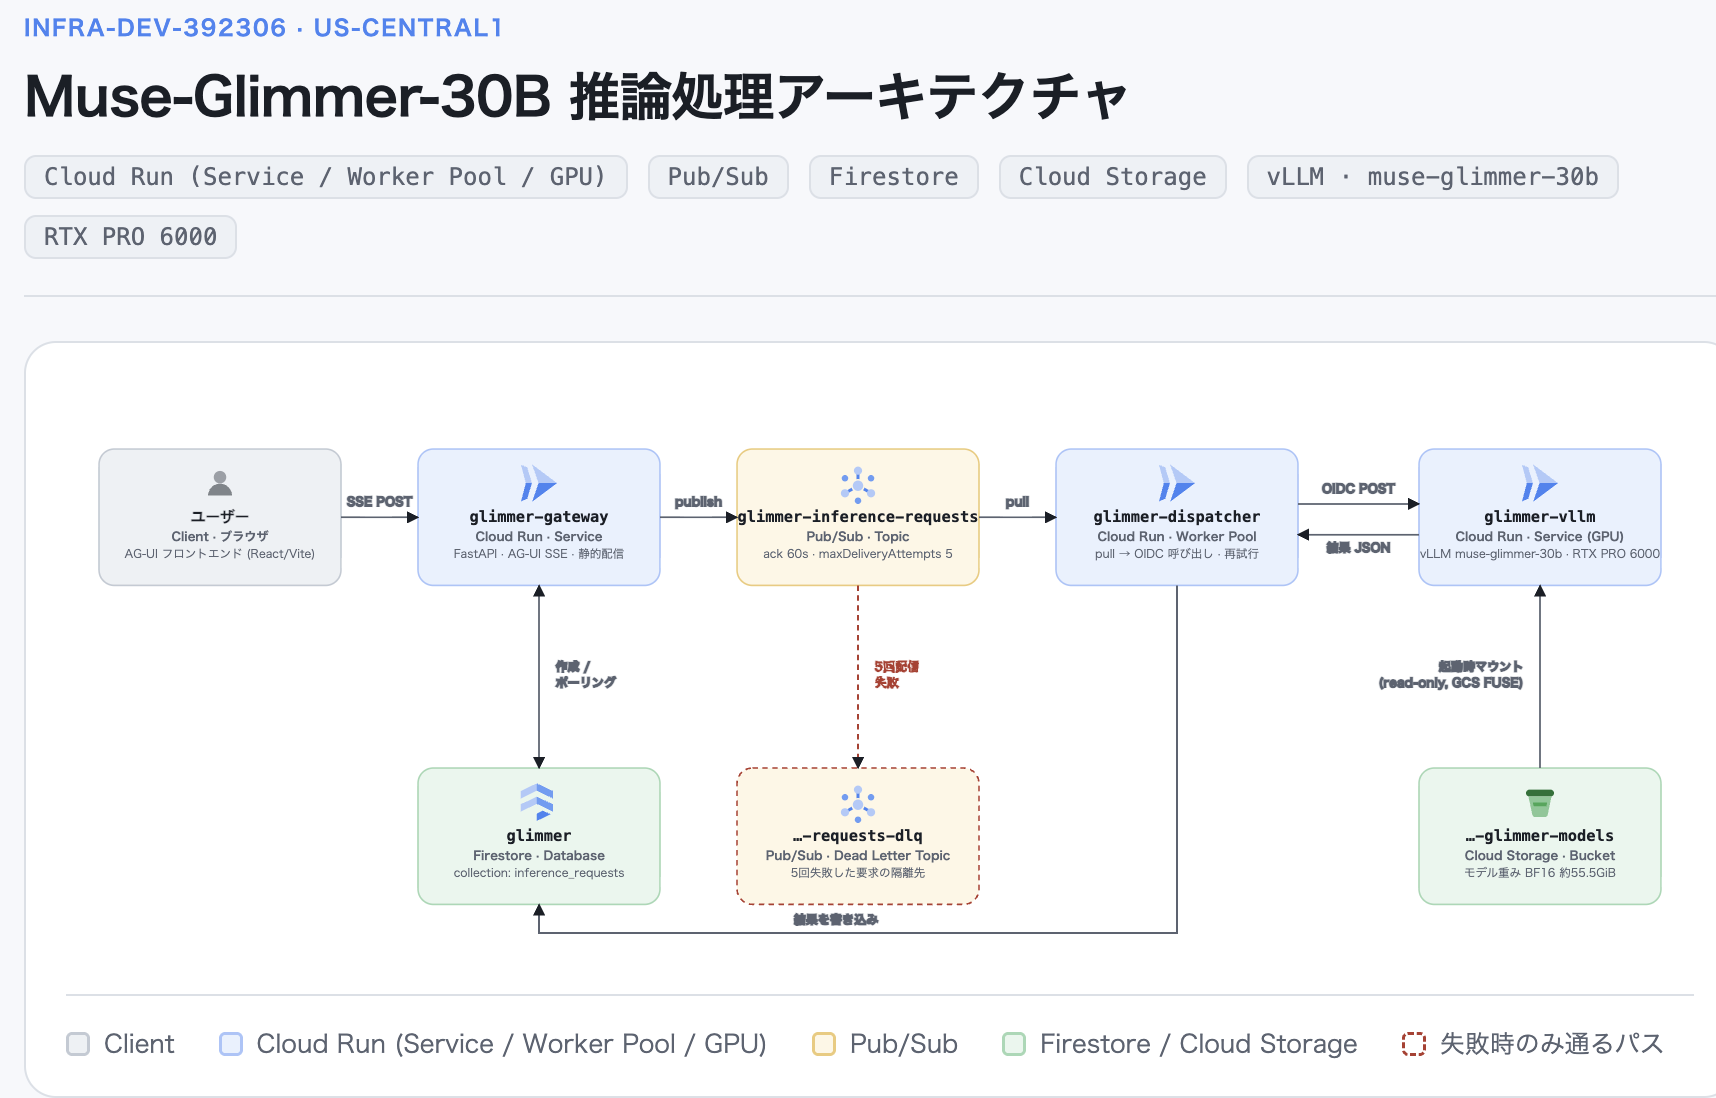This screenshot has height=1098, width=1716.
Task: Click the 失敗時のみ通るパス legend label
Action: [1552, 1044]
